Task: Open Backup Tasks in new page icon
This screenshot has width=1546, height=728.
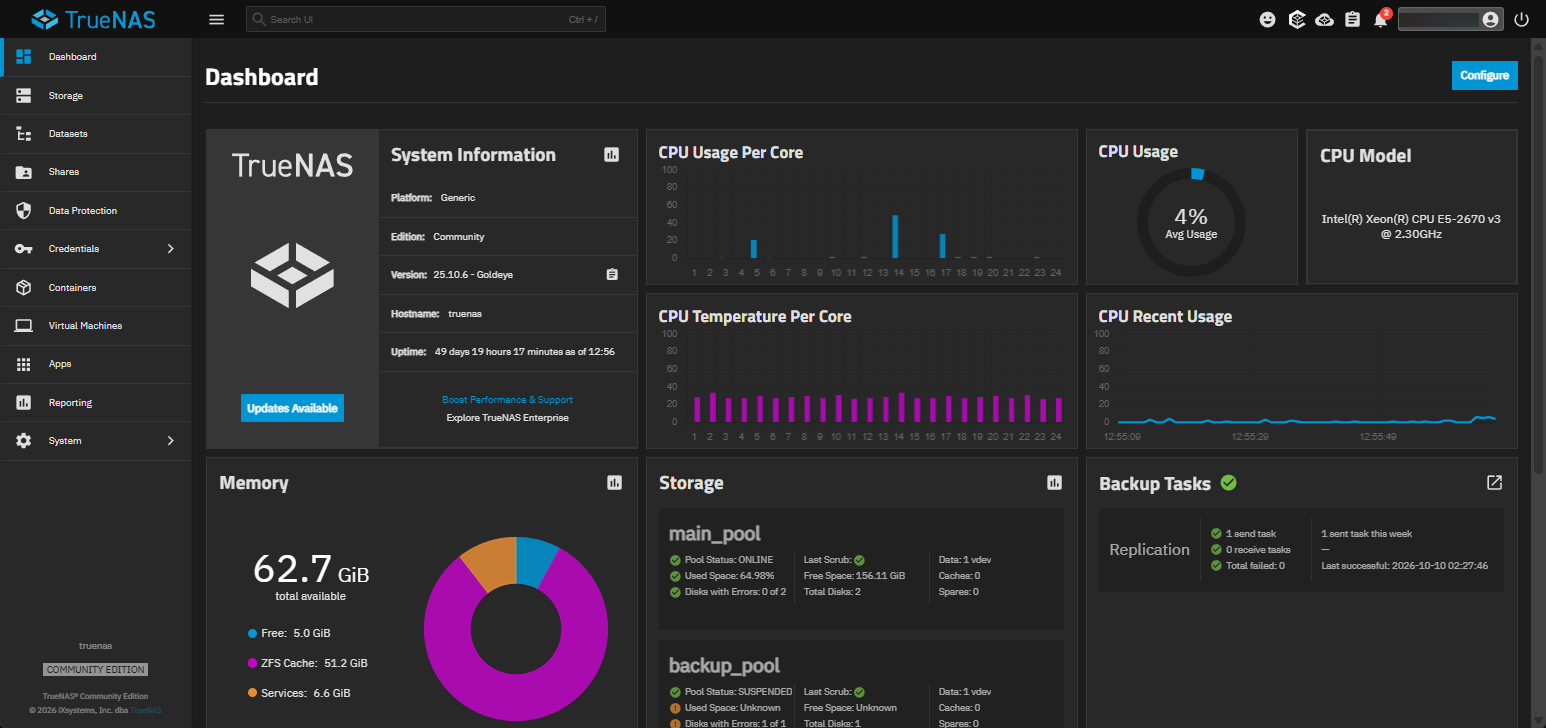Action: click(x=1494, y=482)
